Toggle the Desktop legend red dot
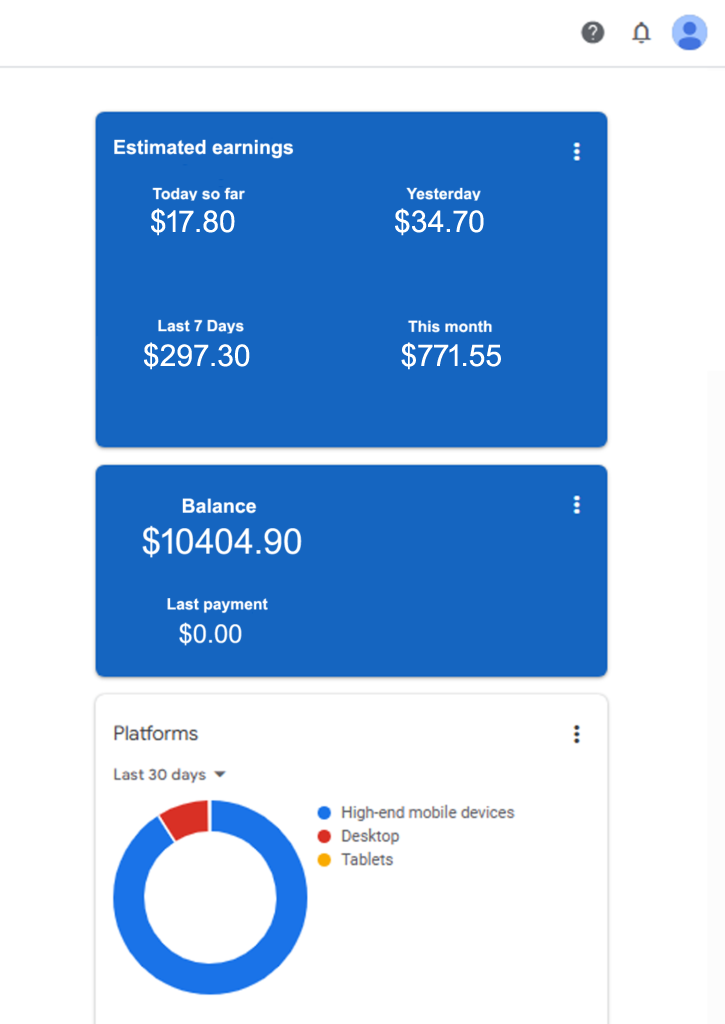 click(323, 836)
